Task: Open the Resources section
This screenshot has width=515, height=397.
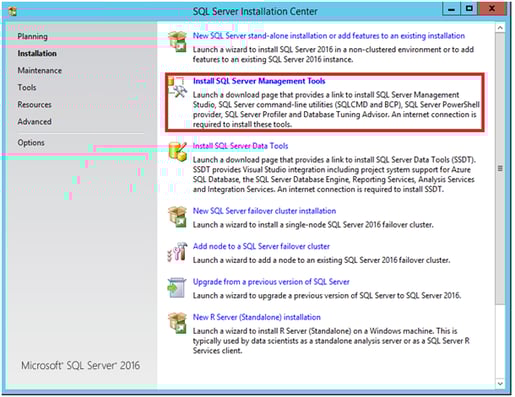Action: [35, 104]
